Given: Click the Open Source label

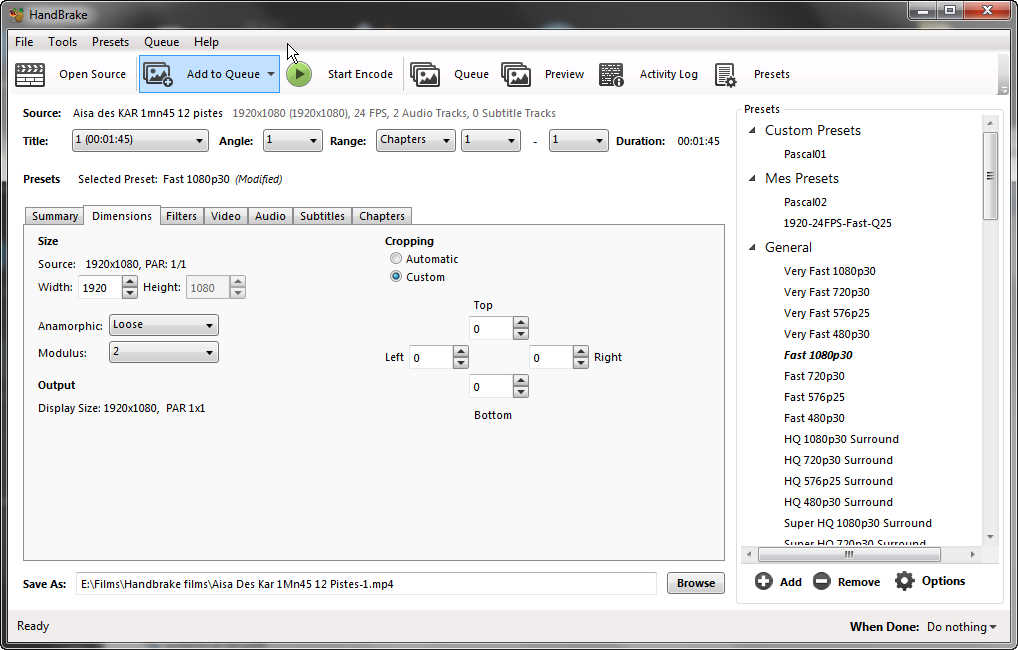Looking at the screenshot, I should pyautogui.click(x=92, y=74).
